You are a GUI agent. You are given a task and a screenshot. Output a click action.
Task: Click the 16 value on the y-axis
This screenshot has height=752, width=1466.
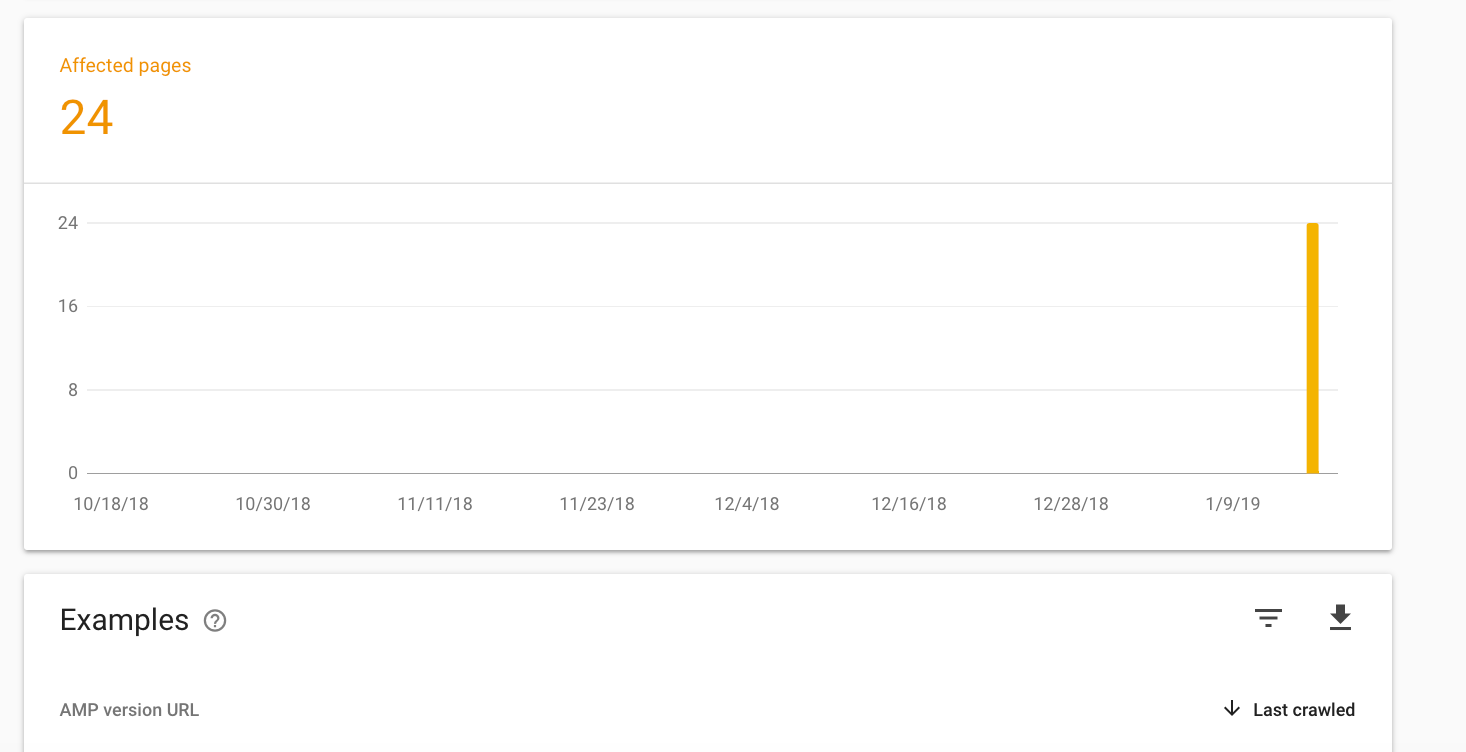(67, 306)
